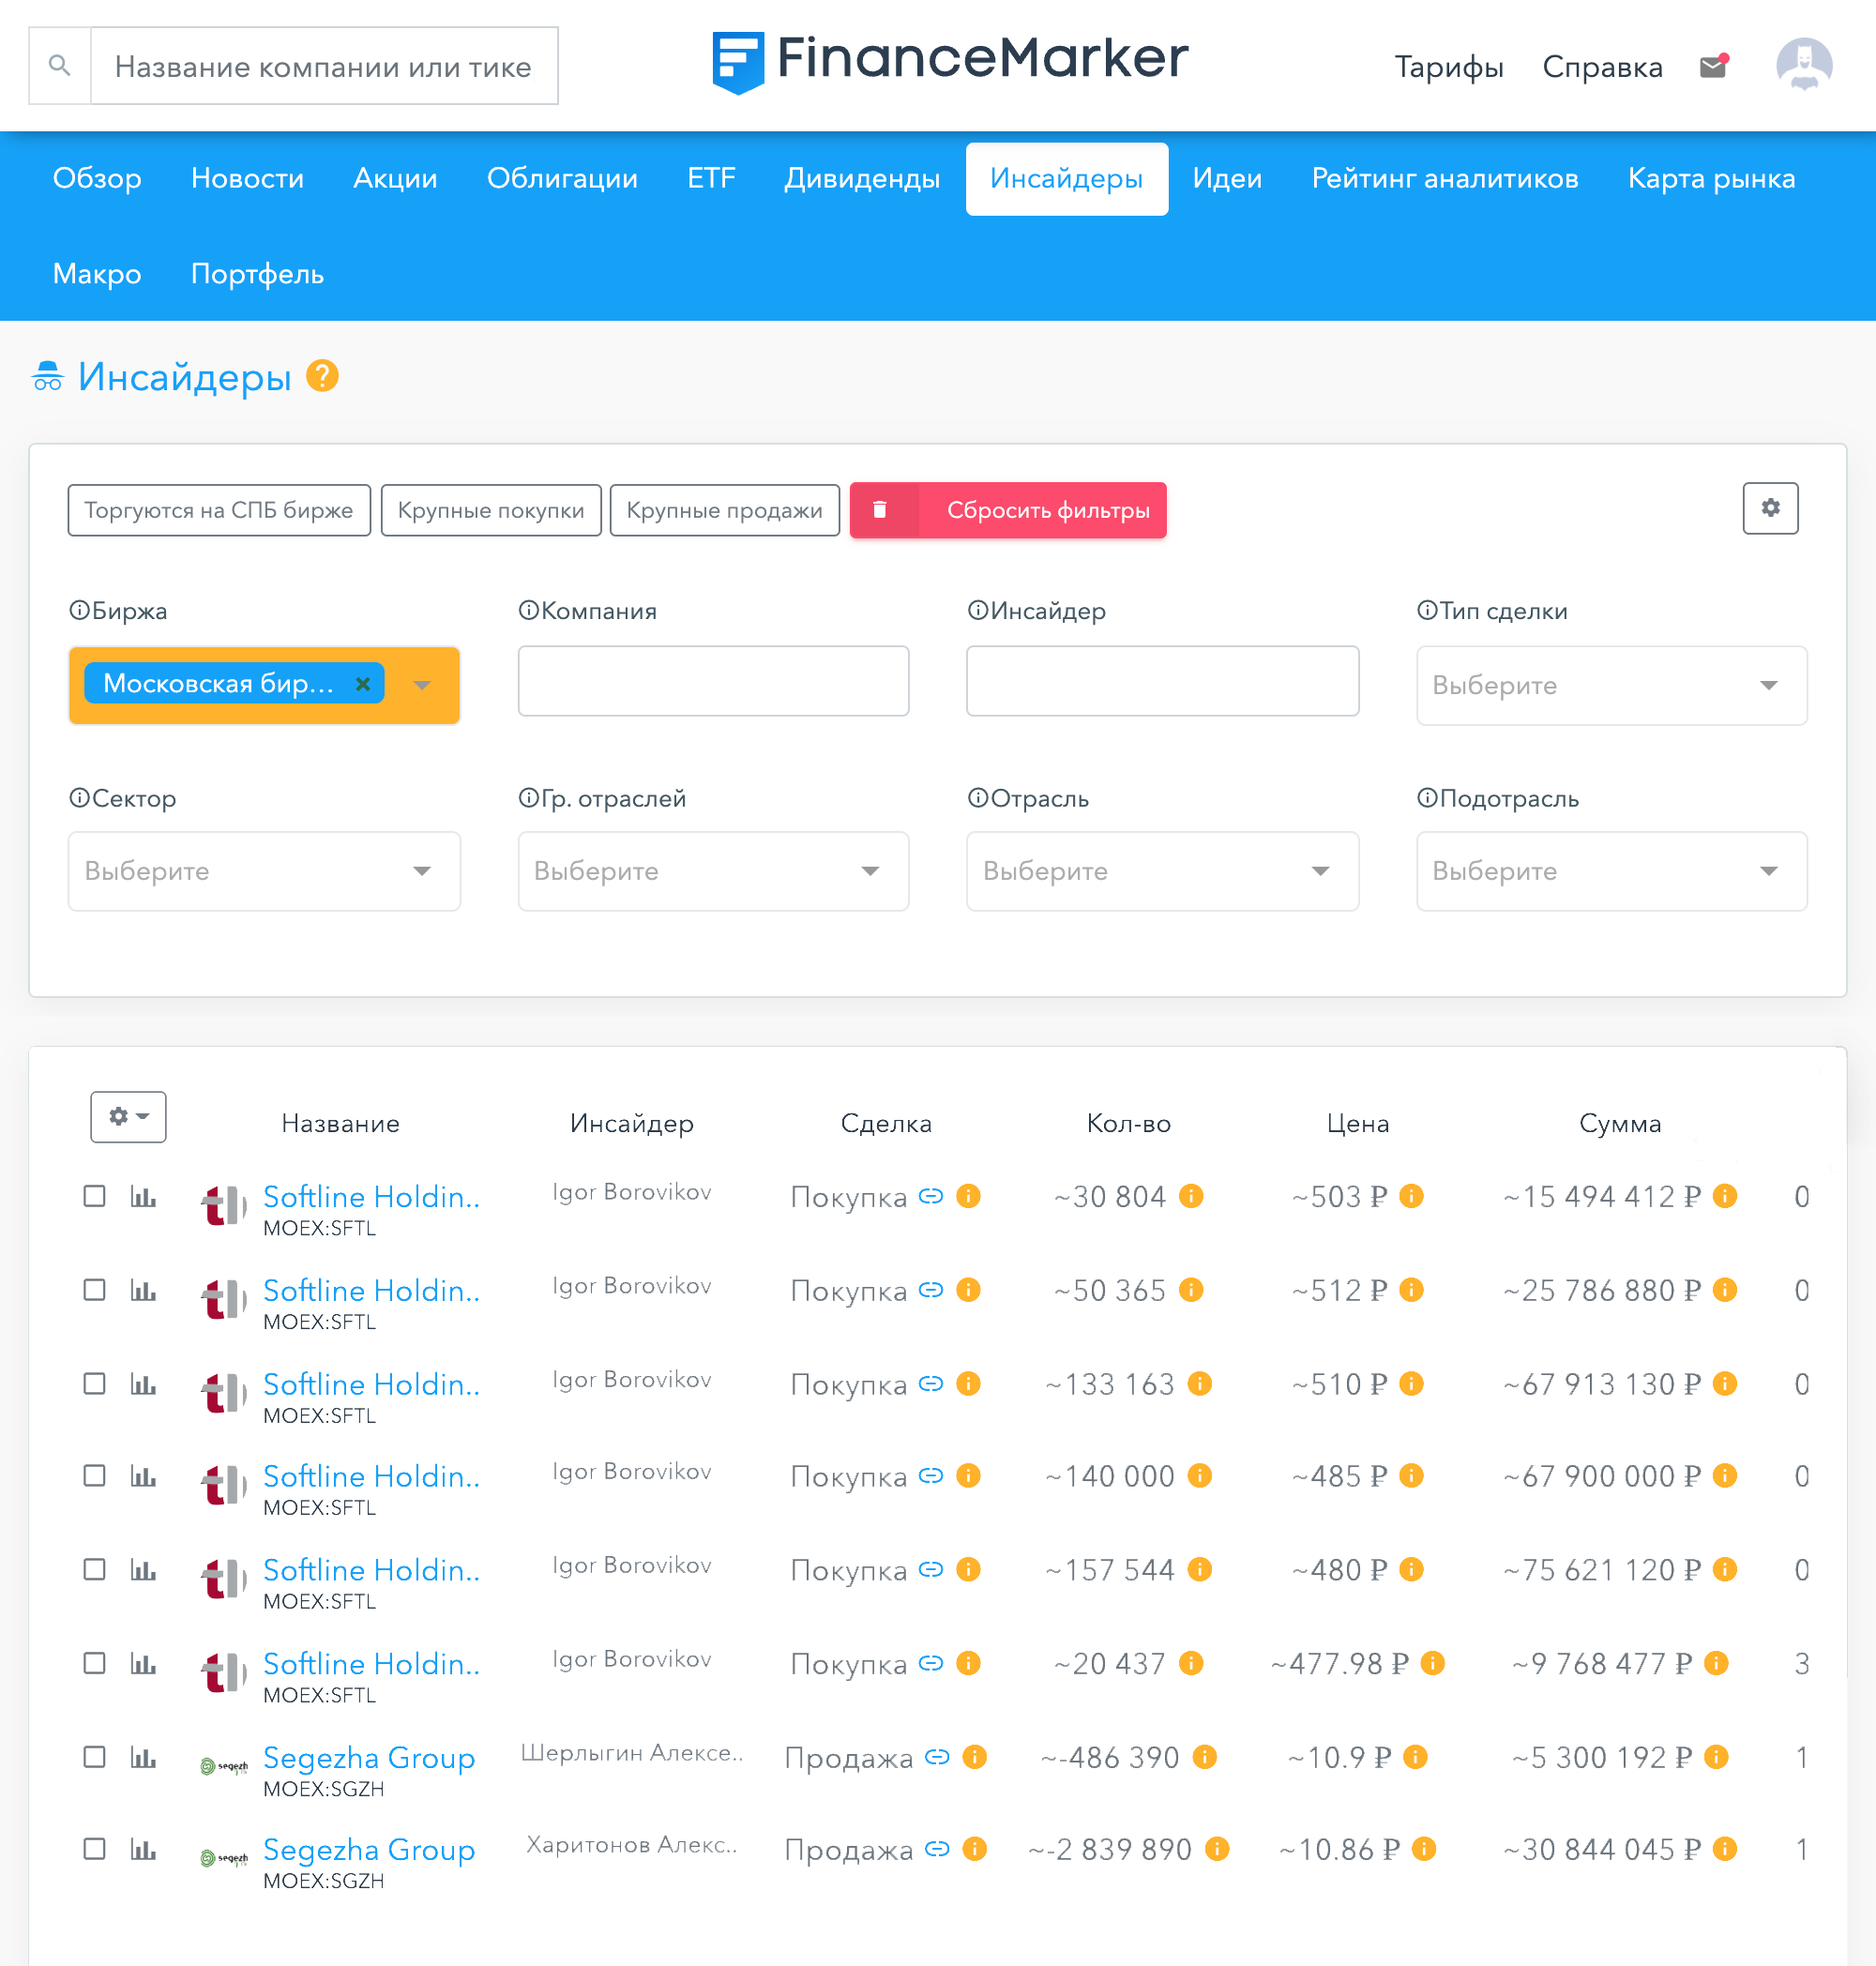Open the Отрасль dropdown
This screenshot has width=1876, height=1966.
1162,871
